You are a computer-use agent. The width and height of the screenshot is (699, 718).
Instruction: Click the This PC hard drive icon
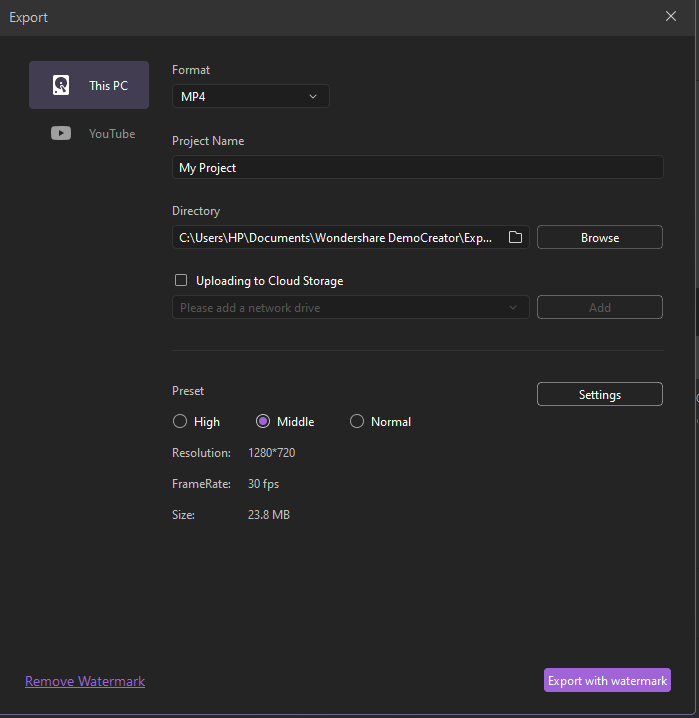click(61, 85)
